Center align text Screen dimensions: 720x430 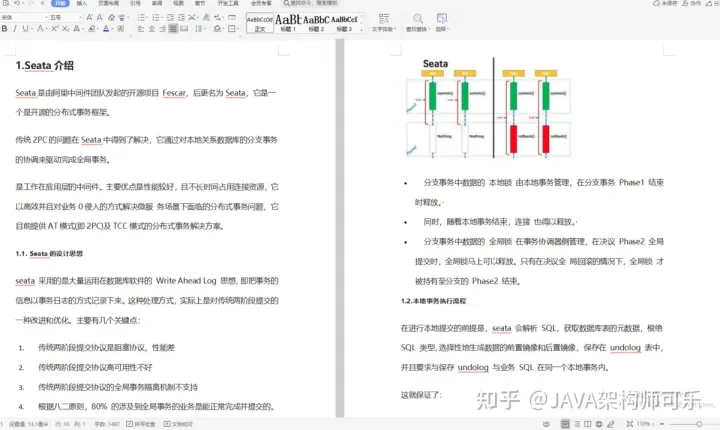152,28
